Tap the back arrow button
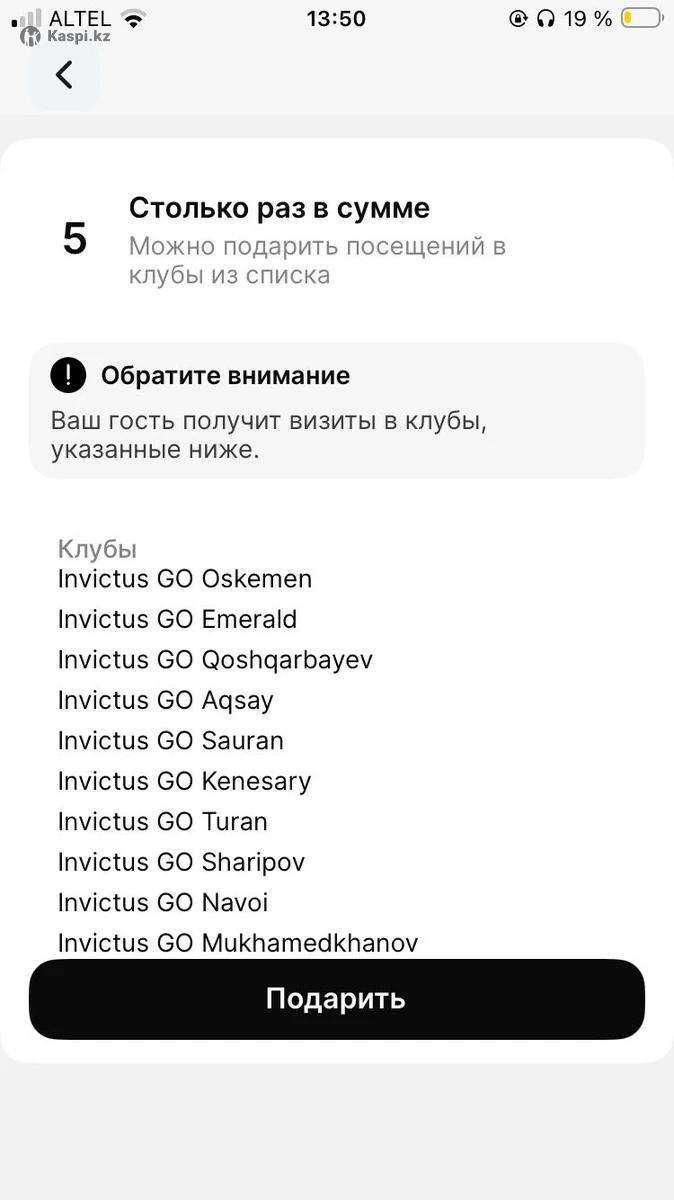674x1200 pixels. point(64,75)
